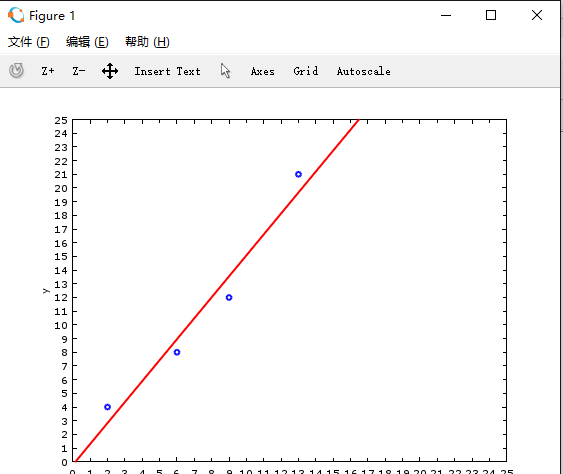Activate the pan arrows tool
This screenshot has width=563, height=474.
pyautogui.click(x=110, y=71)
